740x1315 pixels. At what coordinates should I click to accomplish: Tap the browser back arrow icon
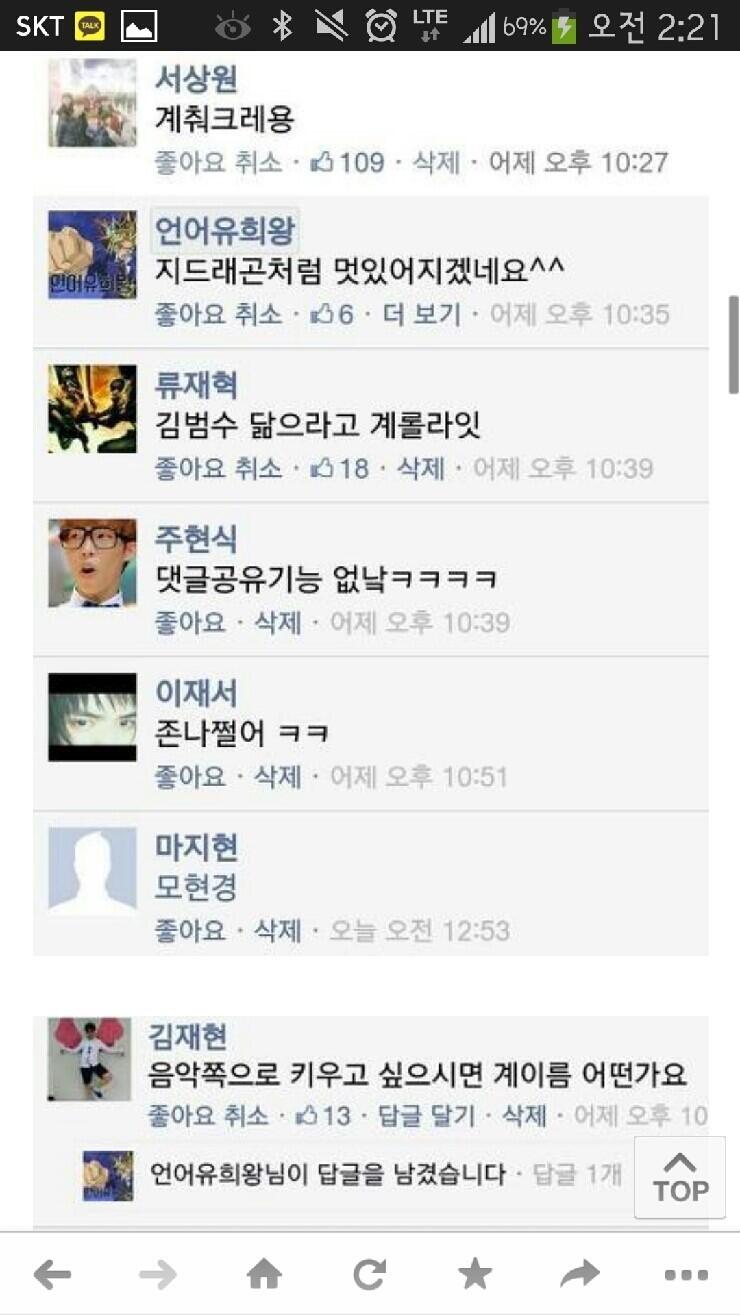pos(52,1273)
